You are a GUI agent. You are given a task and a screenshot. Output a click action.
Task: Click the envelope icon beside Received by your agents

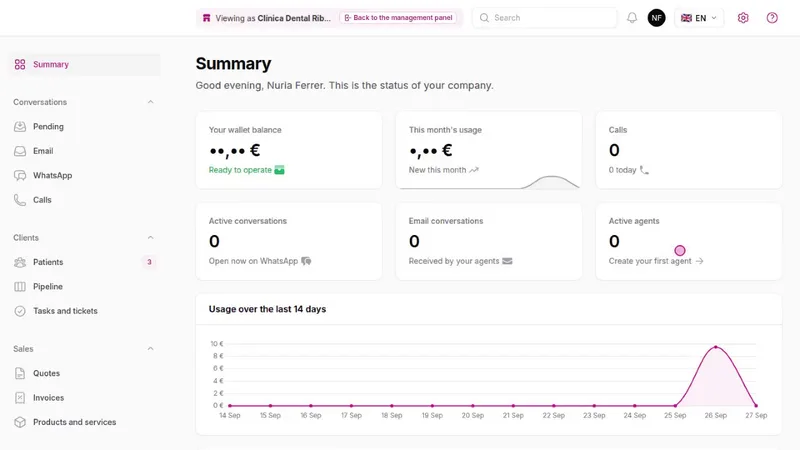pos(507,261)
